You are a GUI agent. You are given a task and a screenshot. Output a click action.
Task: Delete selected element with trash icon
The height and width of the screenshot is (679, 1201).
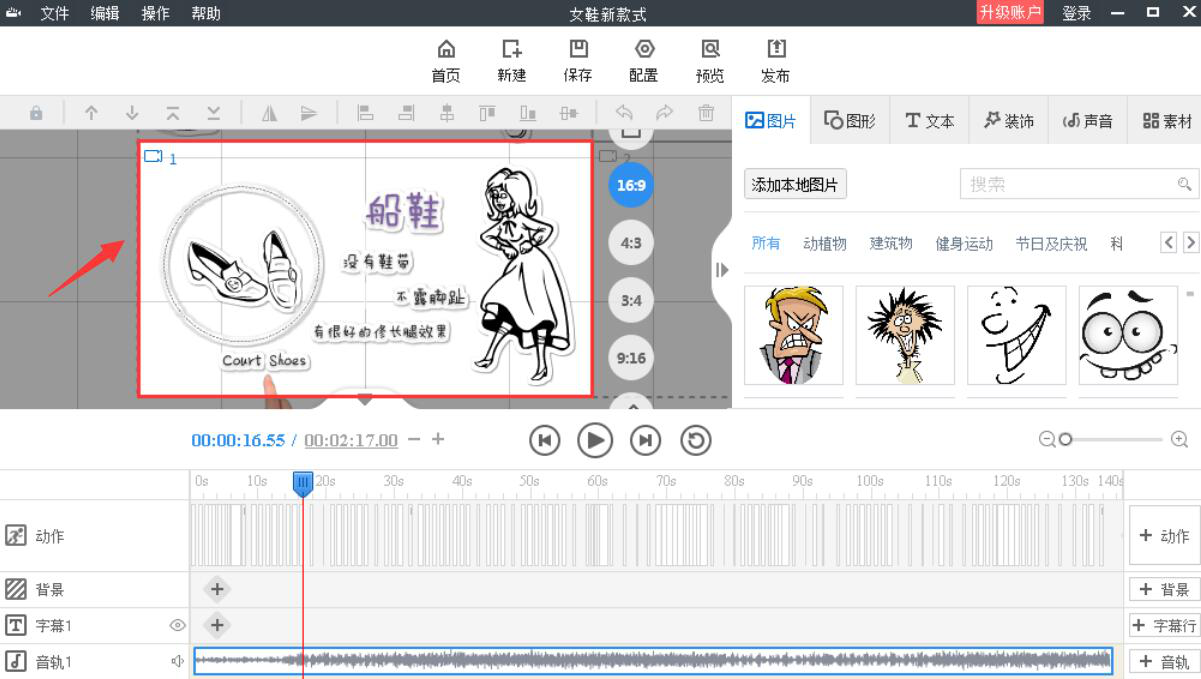coord(706,113)
